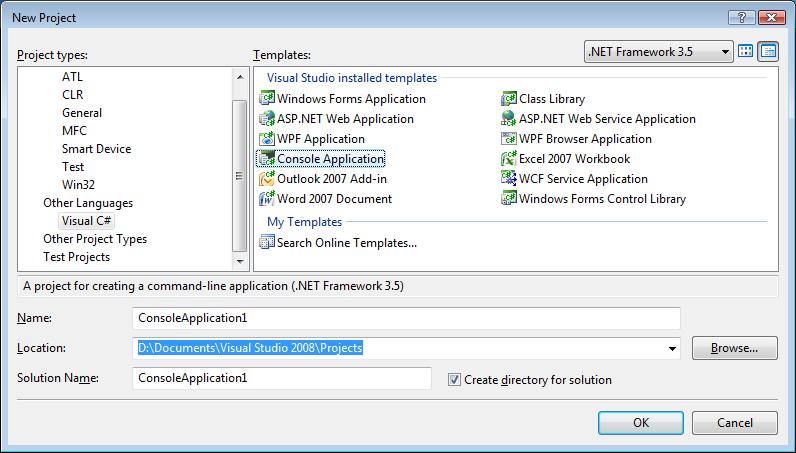
Task: Select the Outlook 2007 Add-in icon
Action: pyautogui.click(x=267, y=179)
